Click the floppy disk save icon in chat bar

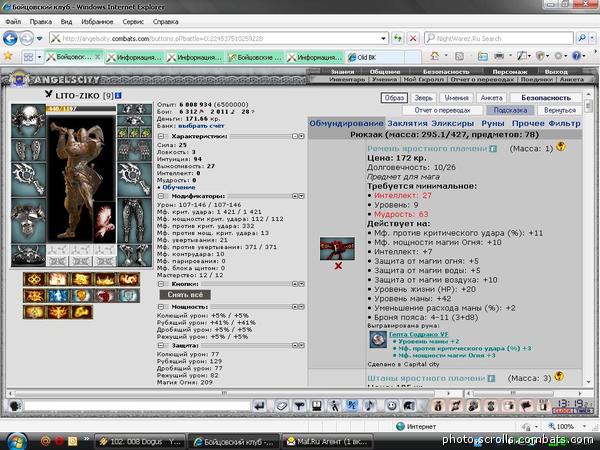pos(316,406)
